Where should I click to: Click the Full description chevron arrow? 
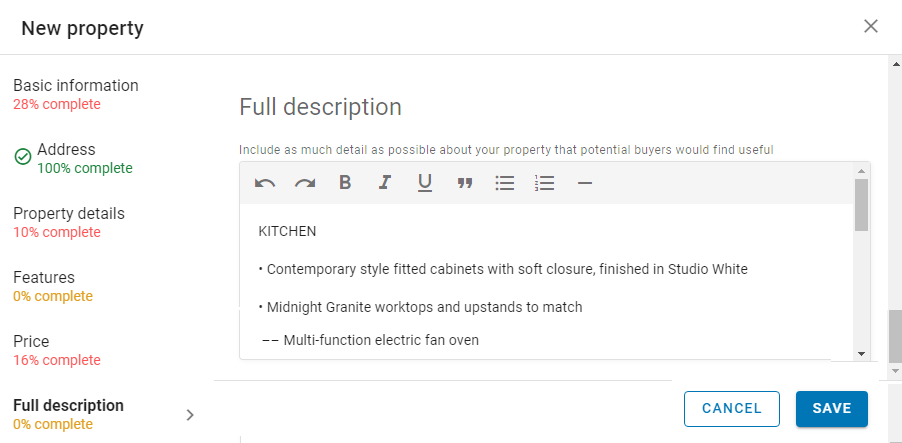(x=190, y=415)
